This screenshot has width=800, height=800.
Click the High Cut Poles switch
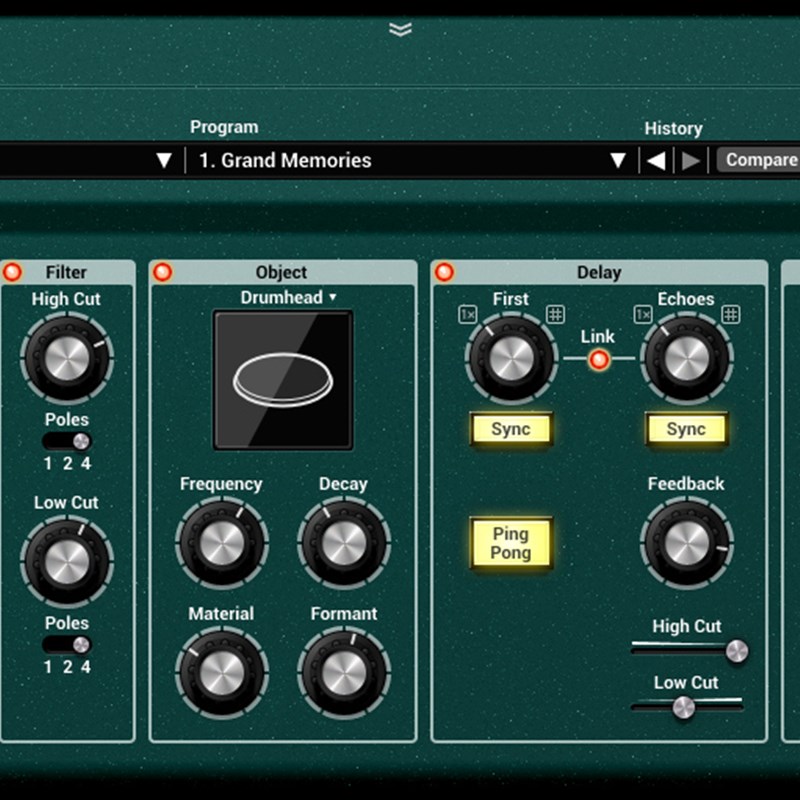click(x=67, y=441)
